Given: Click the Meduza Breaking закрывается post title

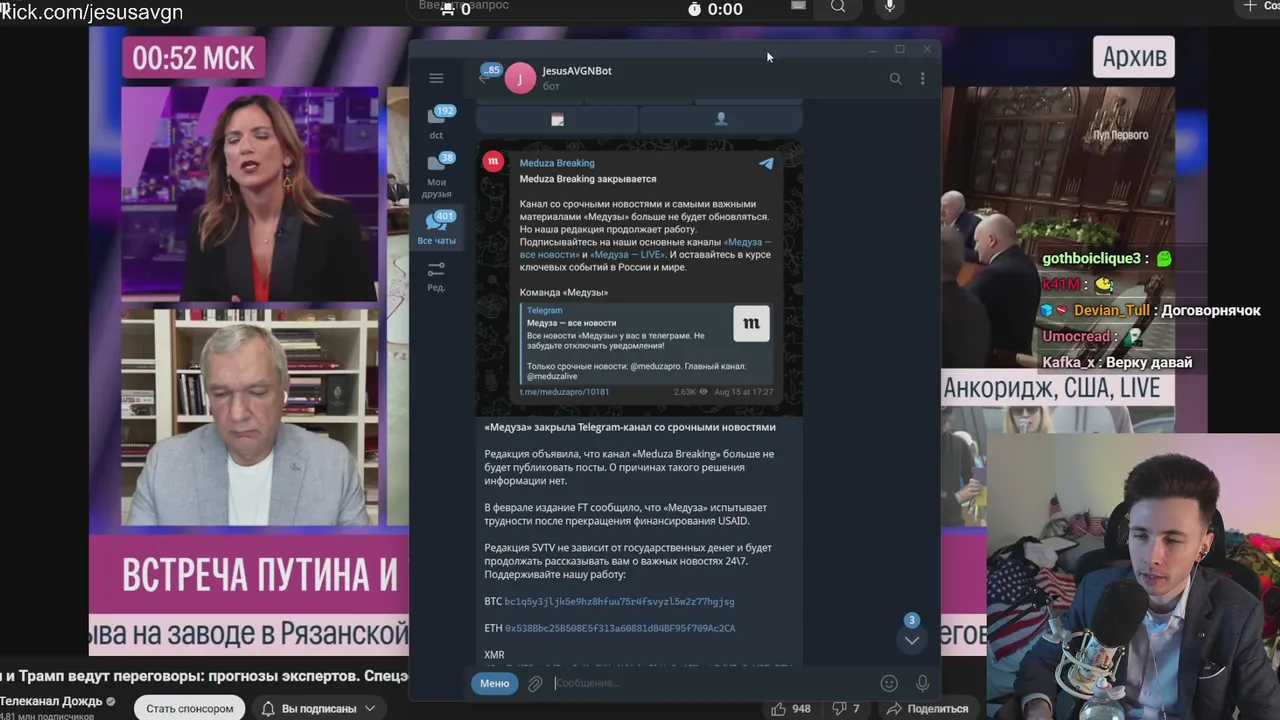Looking at the screenshot, I should pyautogui.click(x=588, y=179).
